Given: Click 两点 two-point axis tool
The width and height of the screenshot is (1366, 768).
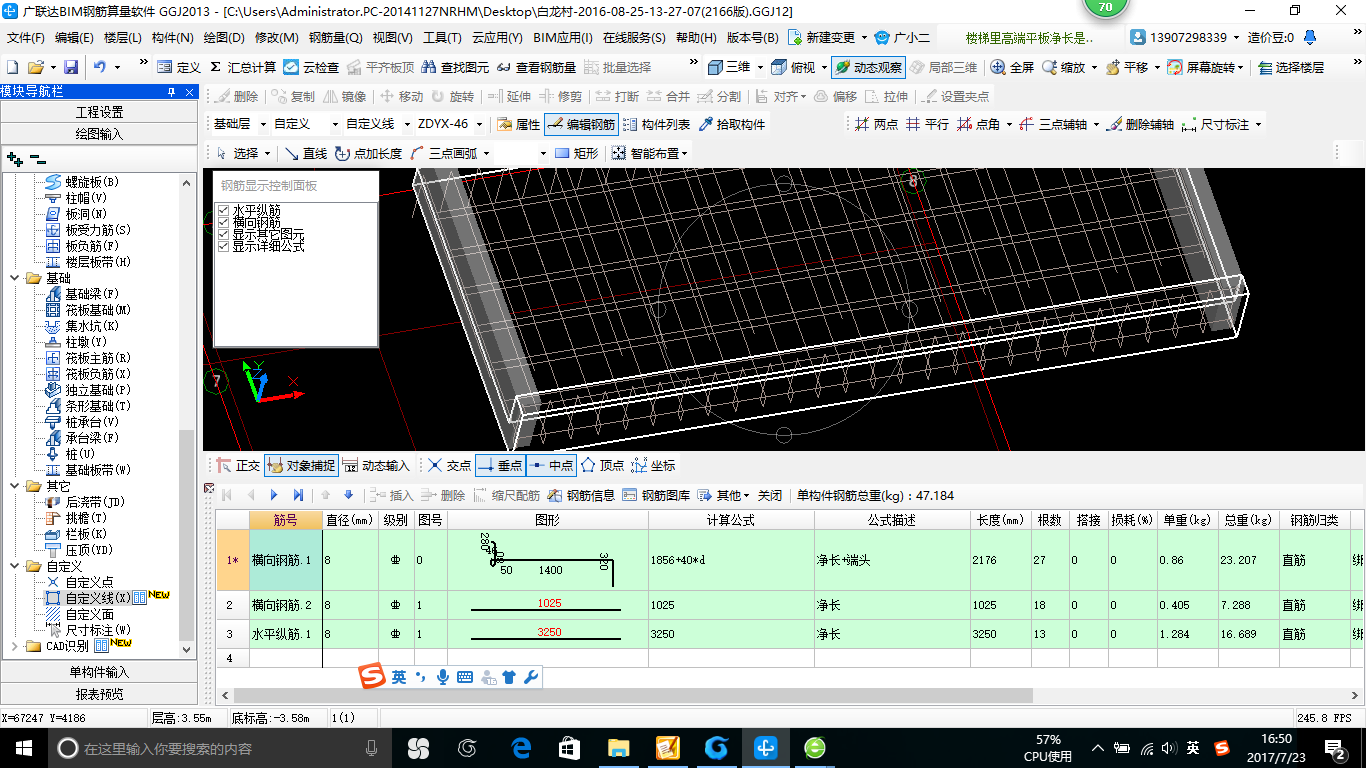Looking at the screenshot, I should [877, 125].
